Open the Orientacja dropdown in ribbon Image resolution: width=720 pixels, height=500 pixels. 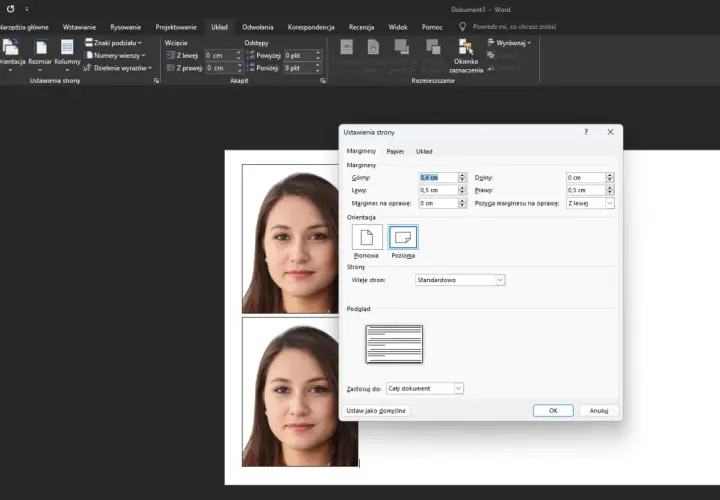point(11,55)
